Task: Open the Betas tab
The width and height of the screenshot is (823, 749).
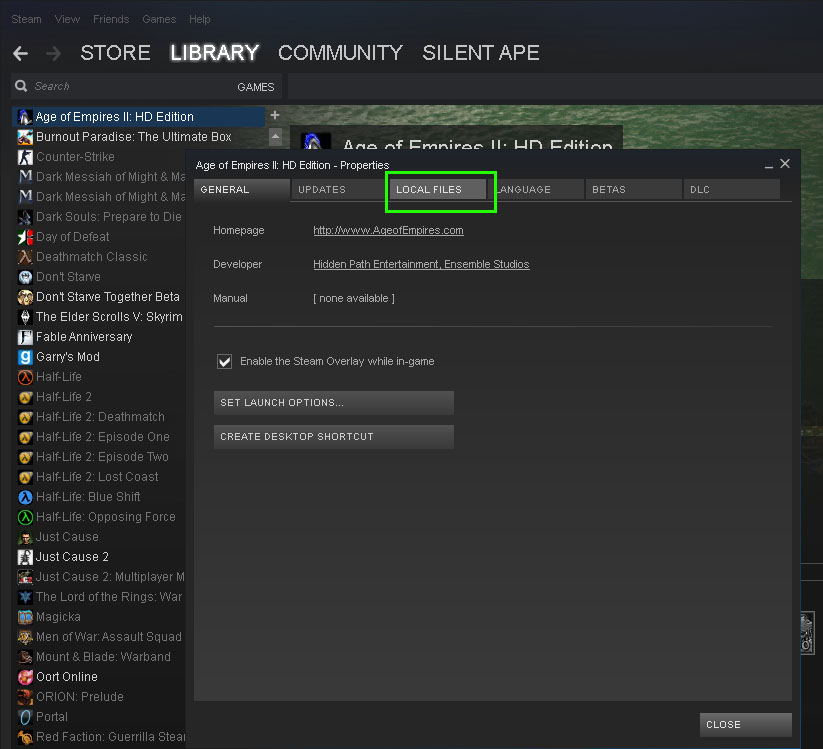Action: click(x=634, y=189)
